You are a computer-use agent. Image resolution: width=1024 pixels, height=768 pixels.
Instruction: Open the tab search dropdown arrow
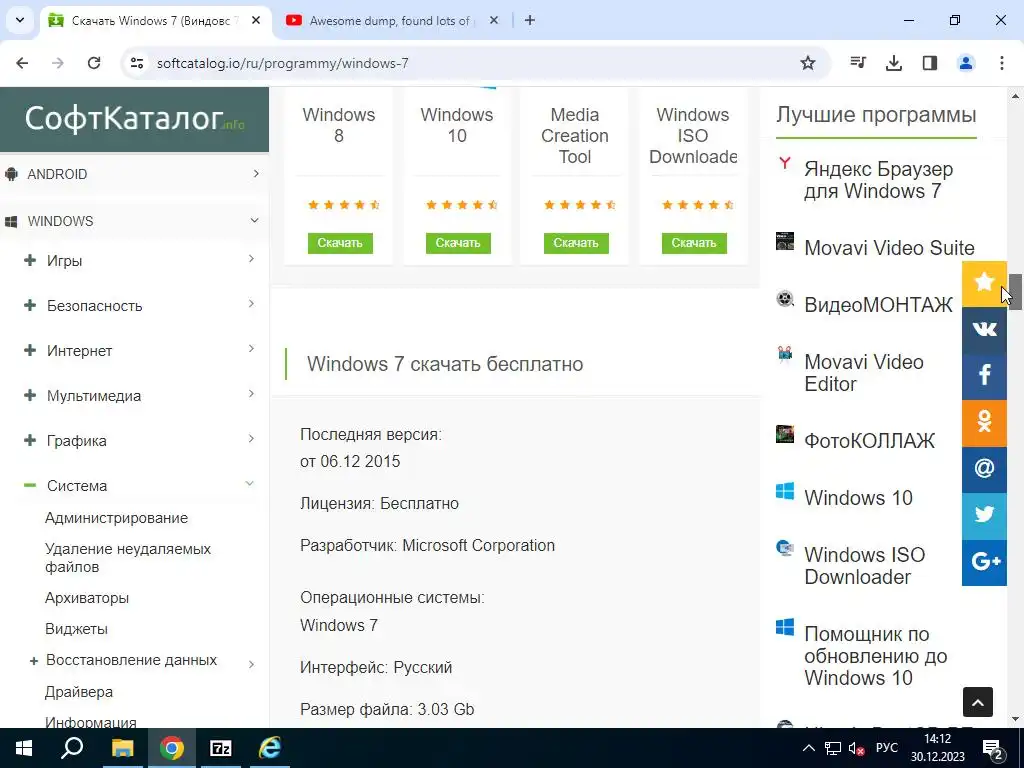pyautogui.click(x=20, y=20)
